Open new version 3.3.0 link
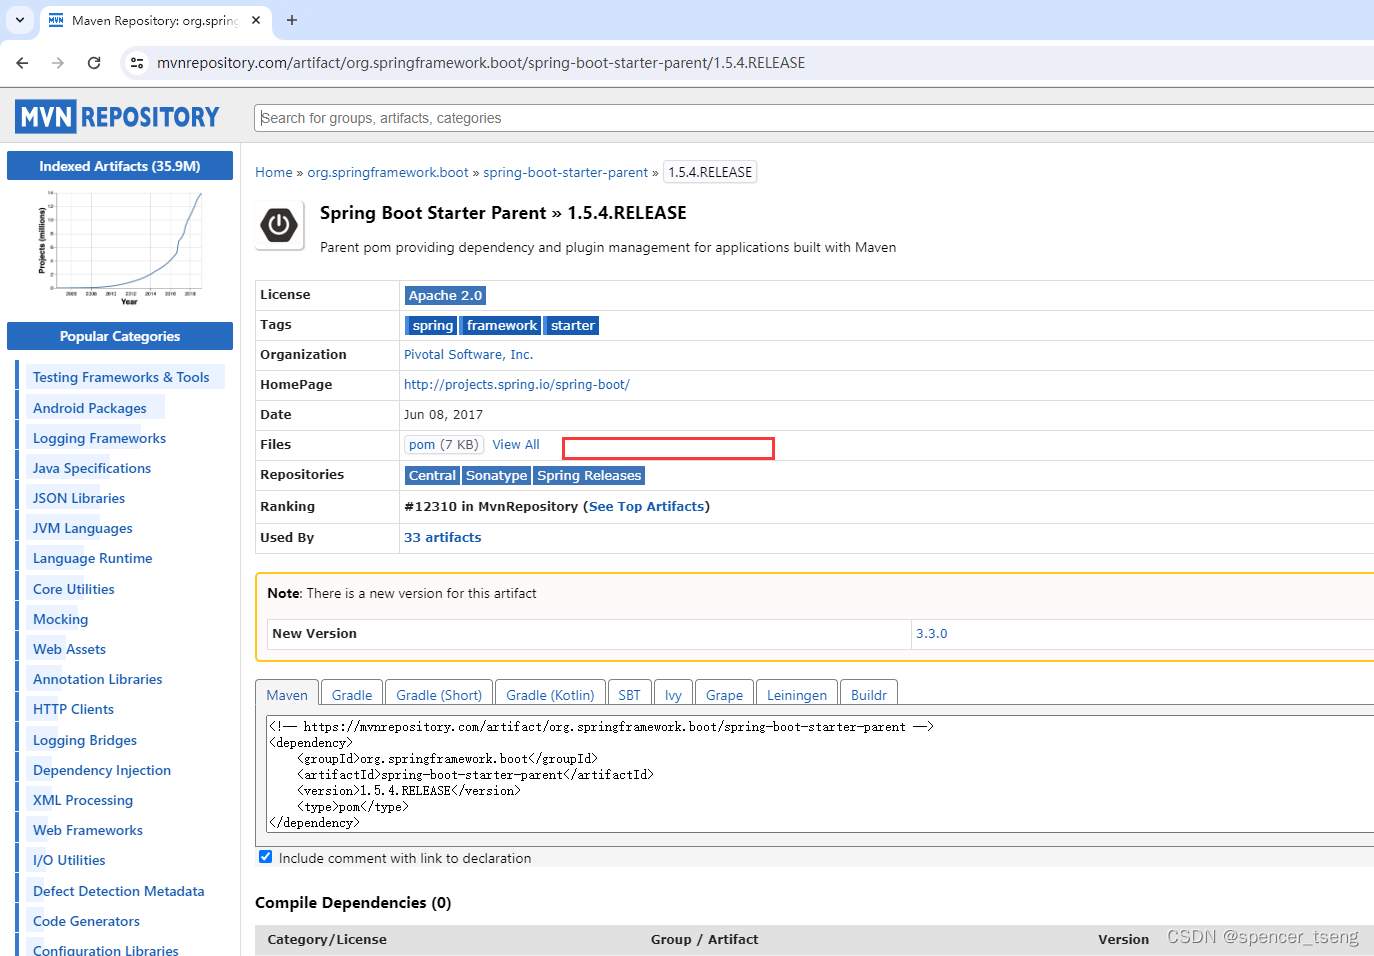Image resolution: width=1374 pixels, height=956 pixels. pos(932,634)
